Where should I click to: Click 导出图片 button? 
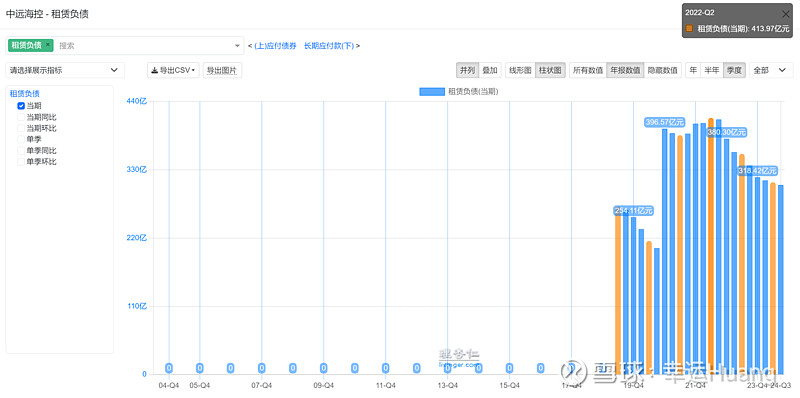[222, 70]
